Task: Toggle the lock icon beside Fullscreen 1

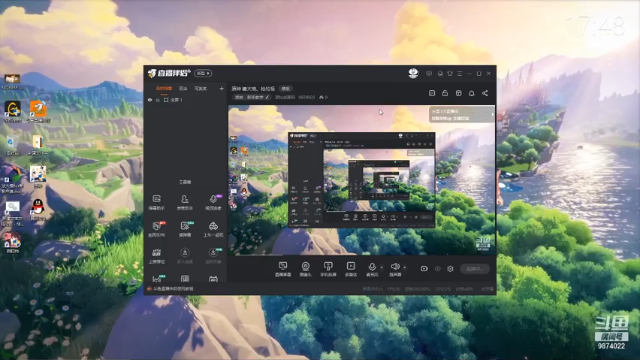Action: click(x=158, y=100)
